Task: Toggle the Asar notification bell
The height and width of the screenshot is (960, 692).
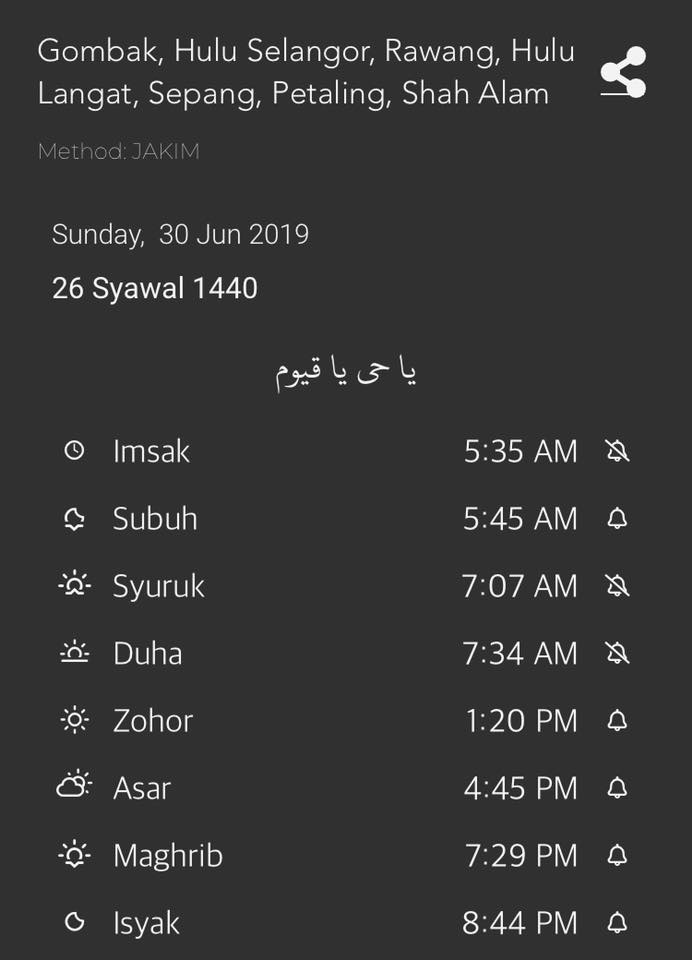Action: tap(617, 788)
